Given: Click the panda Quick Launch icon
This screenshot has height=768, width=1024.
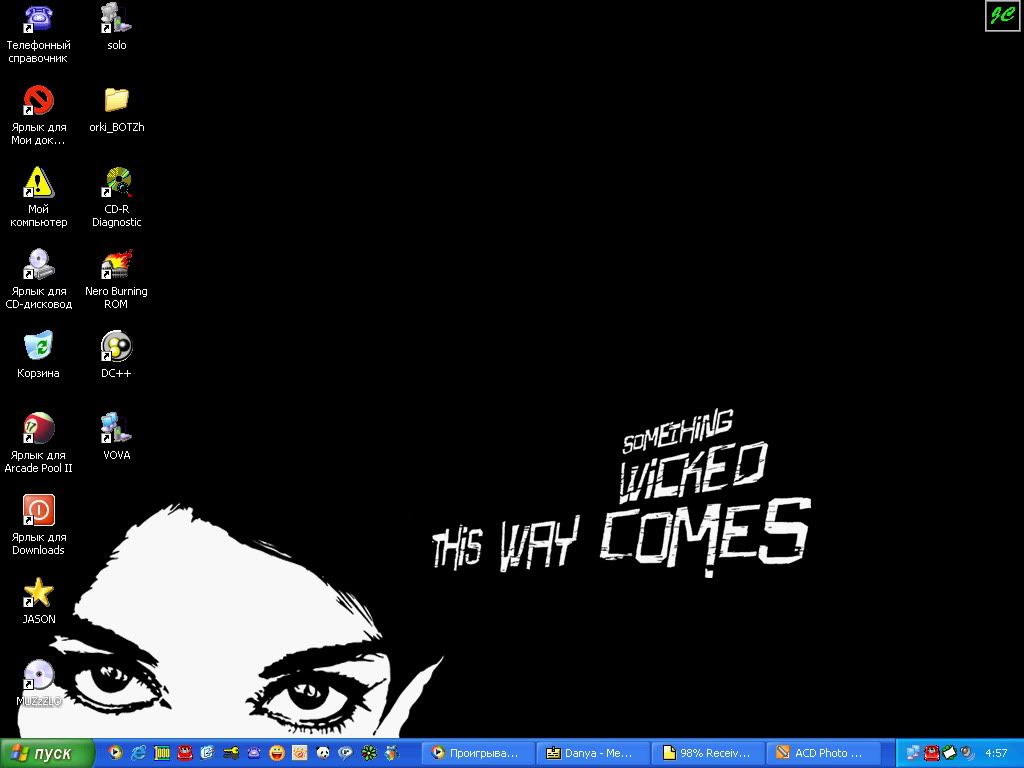Looking at the screenshot, I should 323,753.
